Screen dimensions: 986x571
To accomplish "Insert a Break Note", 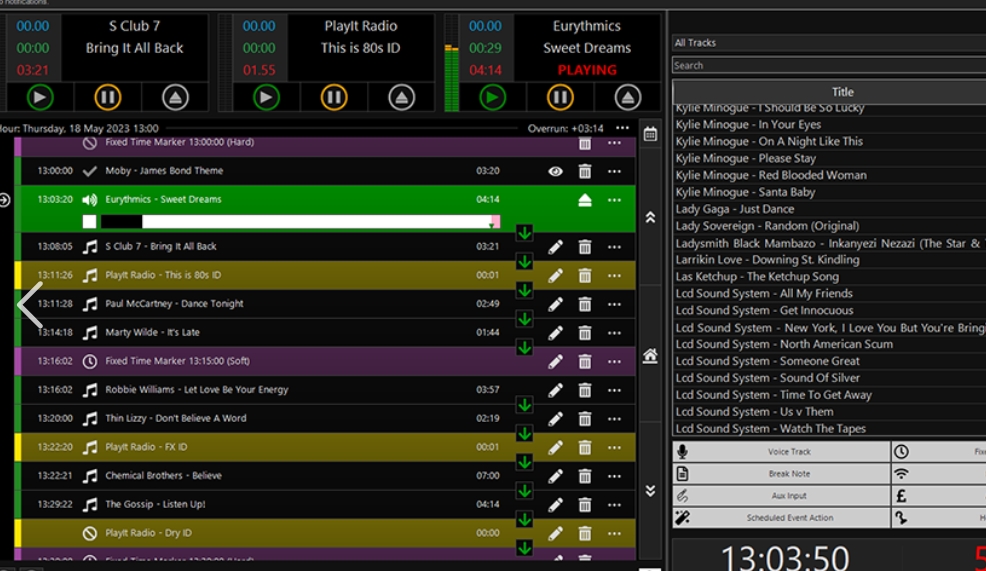I will click(x=781, y=474).
